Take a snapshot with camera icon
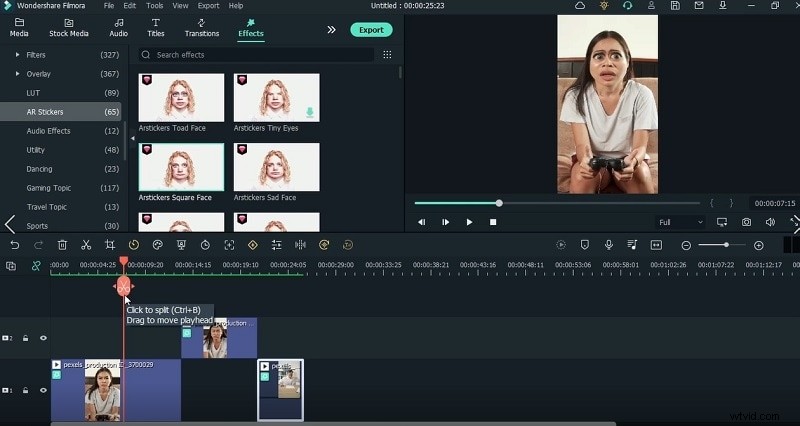 (746, 222)
